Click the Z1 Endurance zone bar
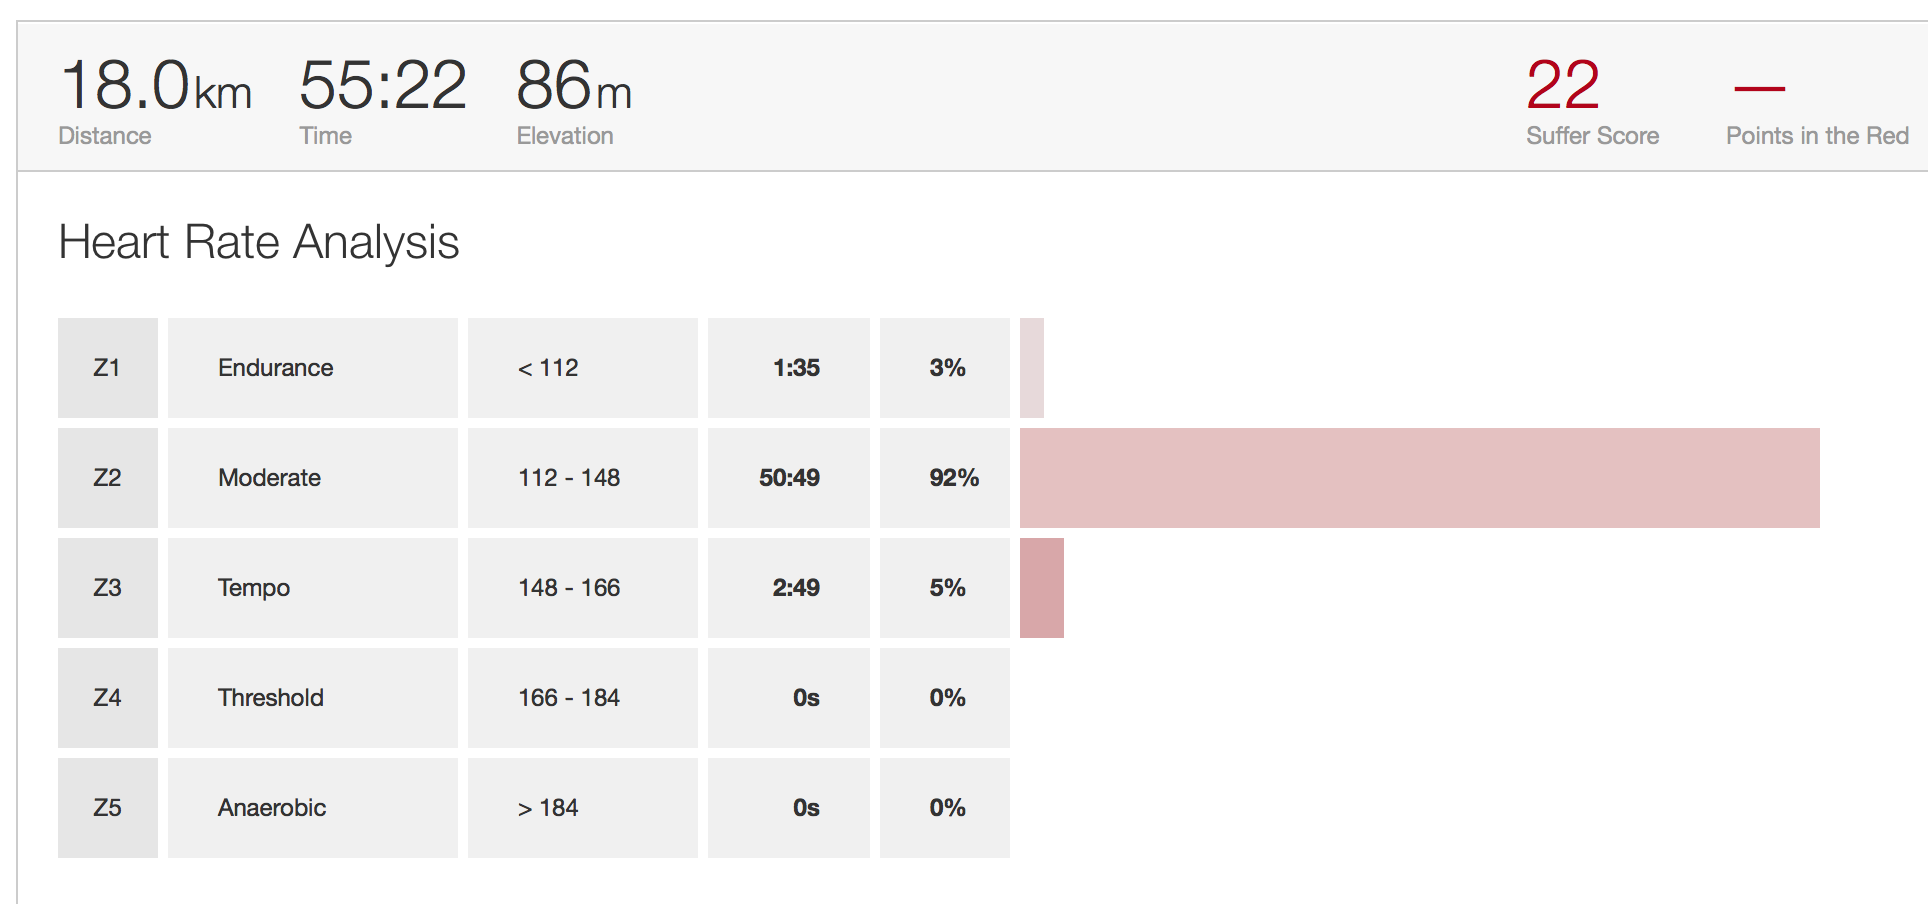Viewport: 1928px width, 904px height. tap(1031, 368)
